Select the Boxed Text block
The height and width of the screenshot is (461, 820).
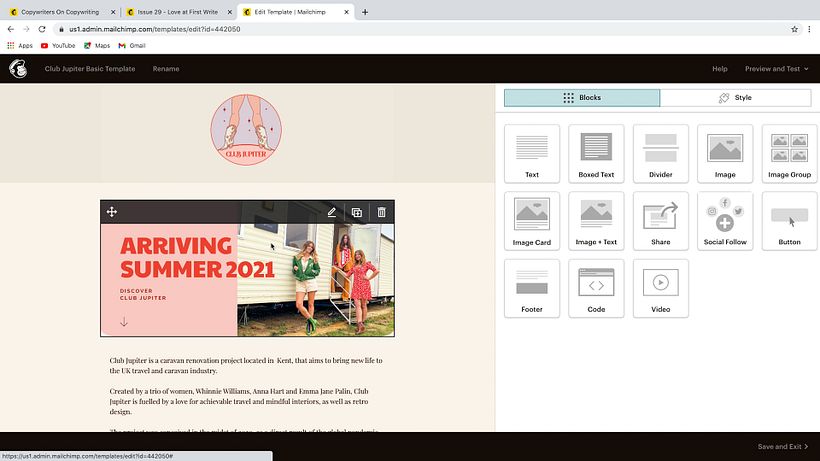596,153
